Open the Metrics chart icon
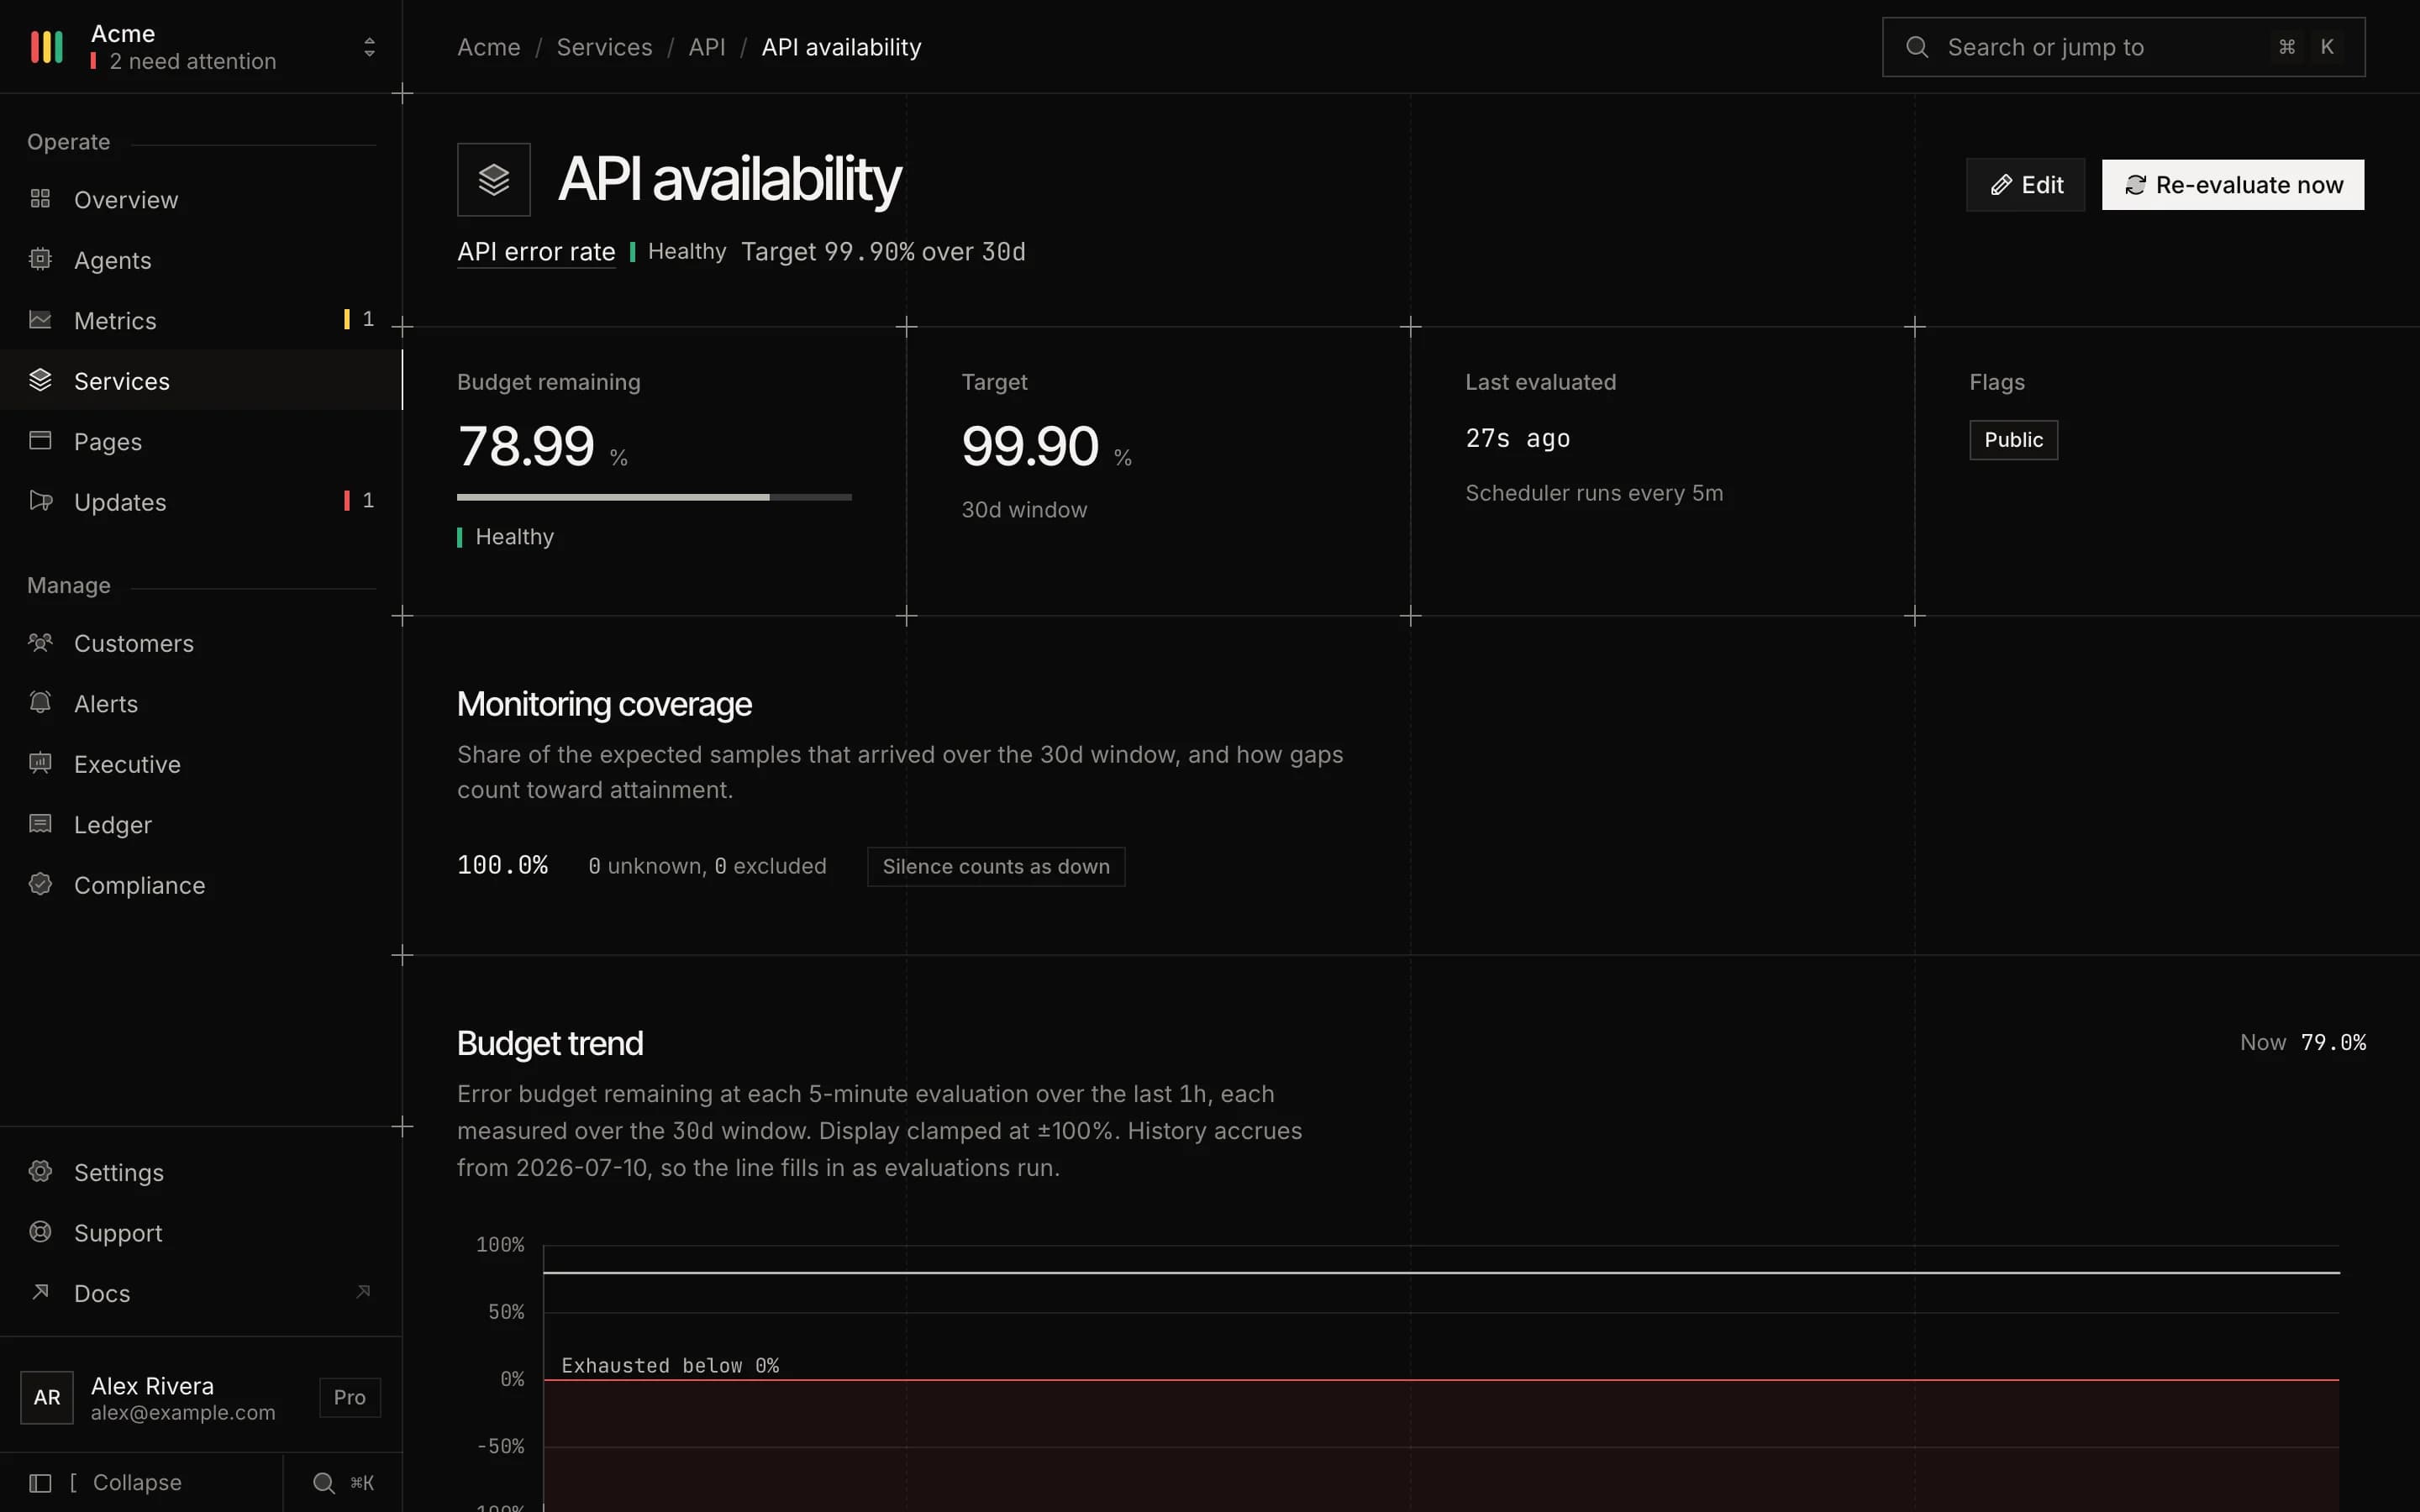This screenshot has height=1512, width=2420. [40, 320]
